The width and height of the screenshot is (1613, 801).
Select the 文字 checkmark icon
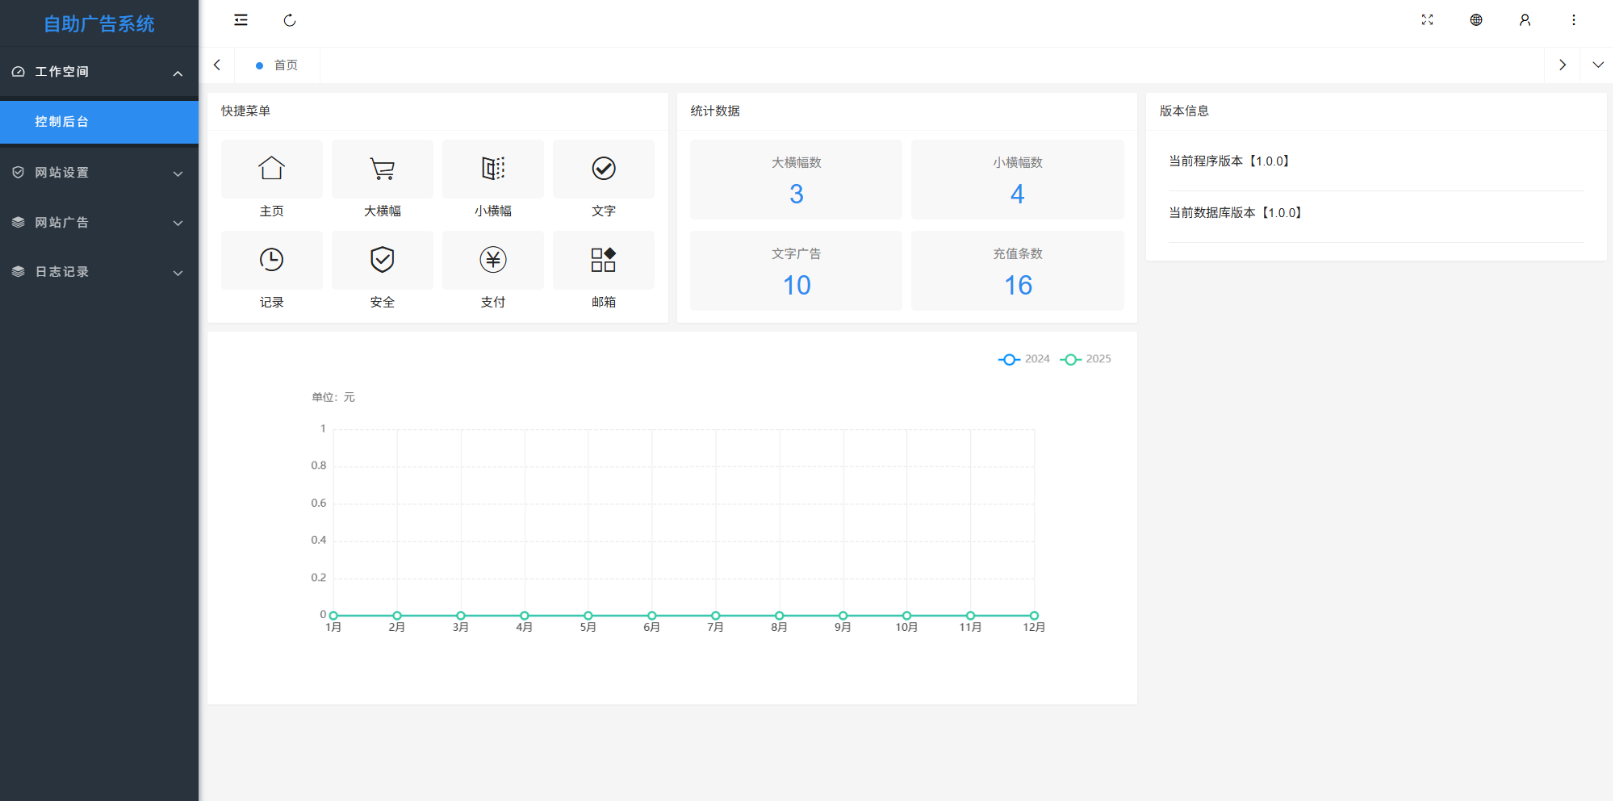point(603,169)
